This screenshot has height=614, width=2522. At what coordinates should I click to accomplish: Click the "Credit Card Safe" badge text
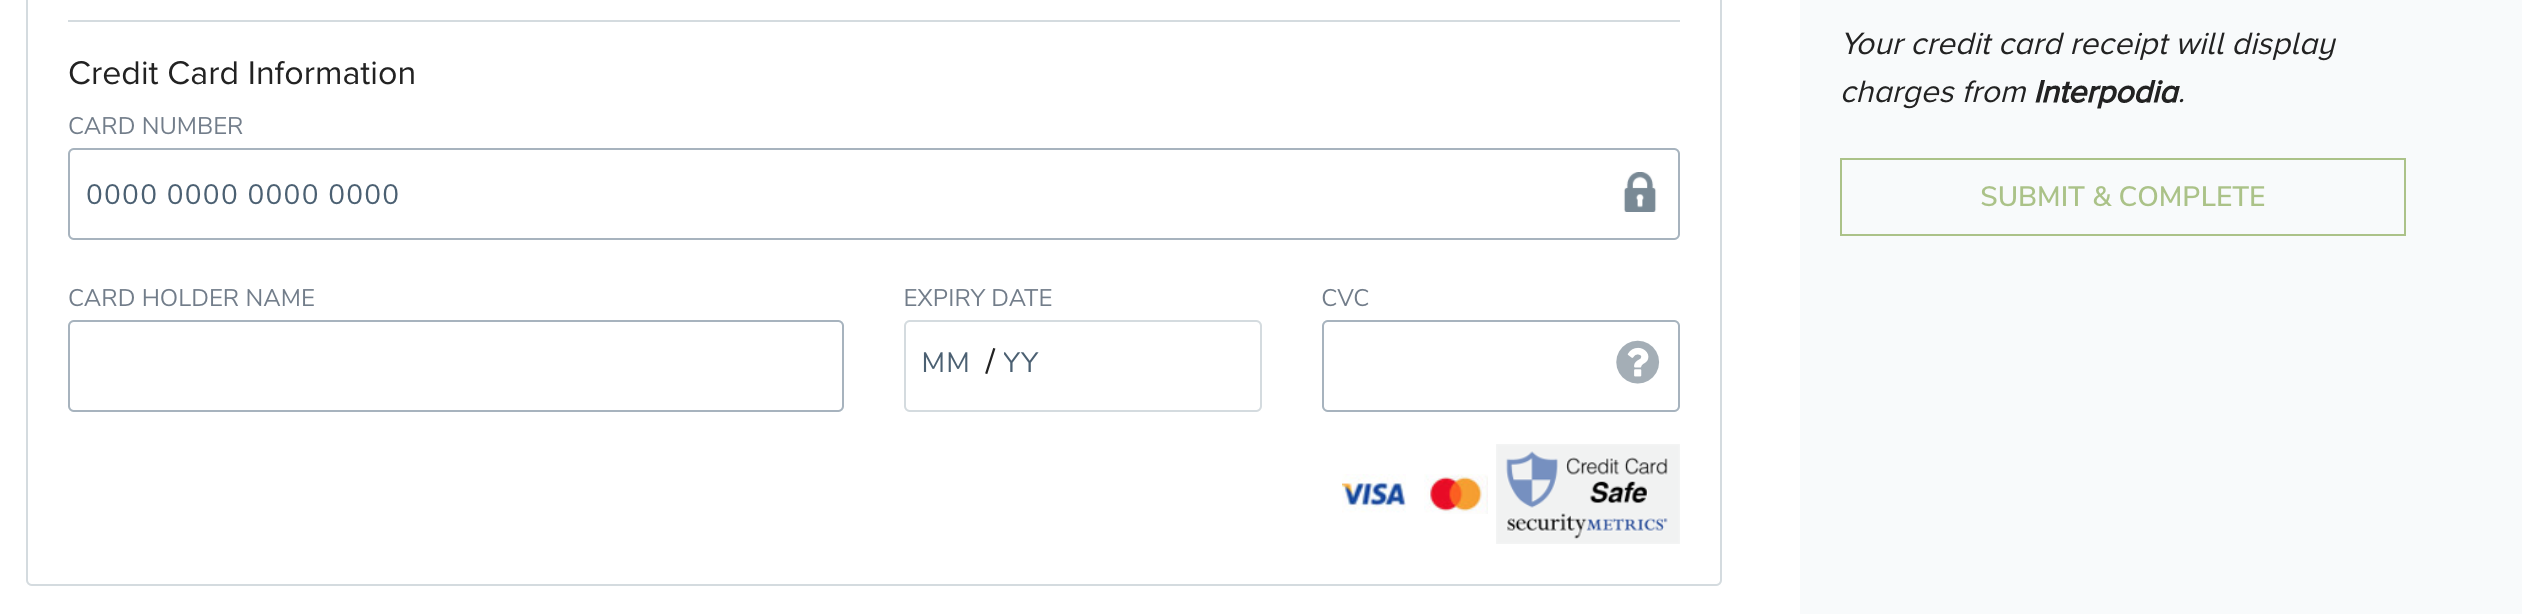[x=1617, y=480]
